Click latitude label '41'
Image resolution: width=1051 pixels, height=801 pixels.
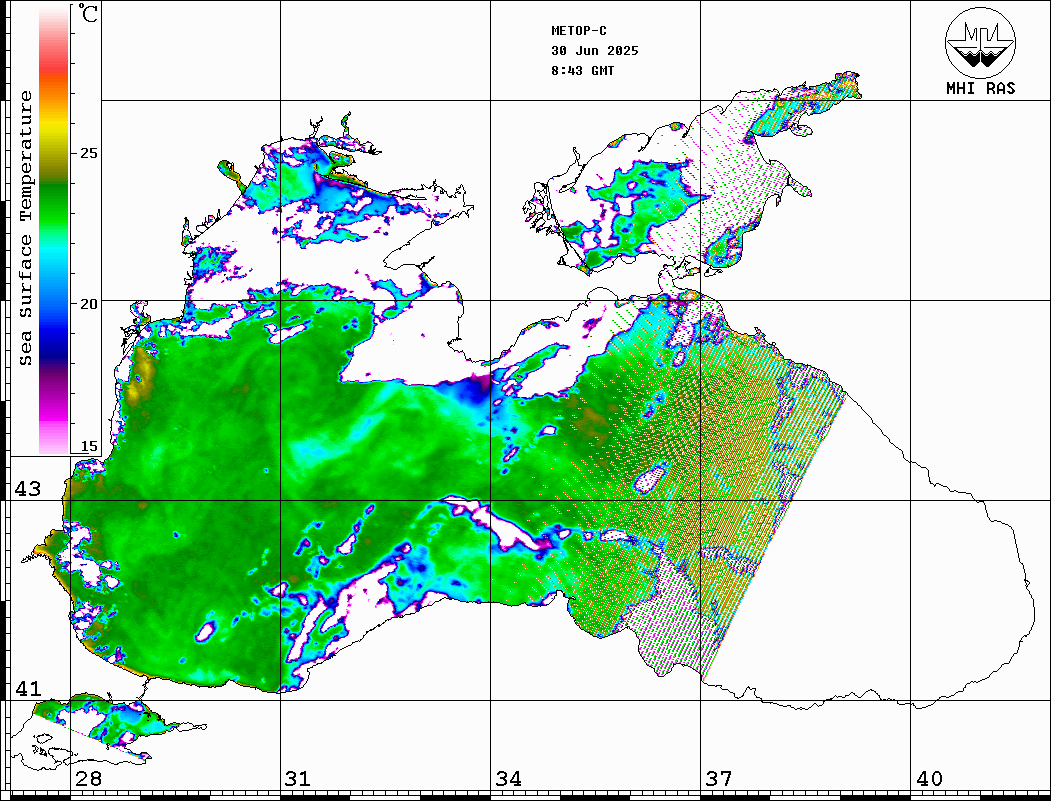pyautogui.click(x=28, y=688)
